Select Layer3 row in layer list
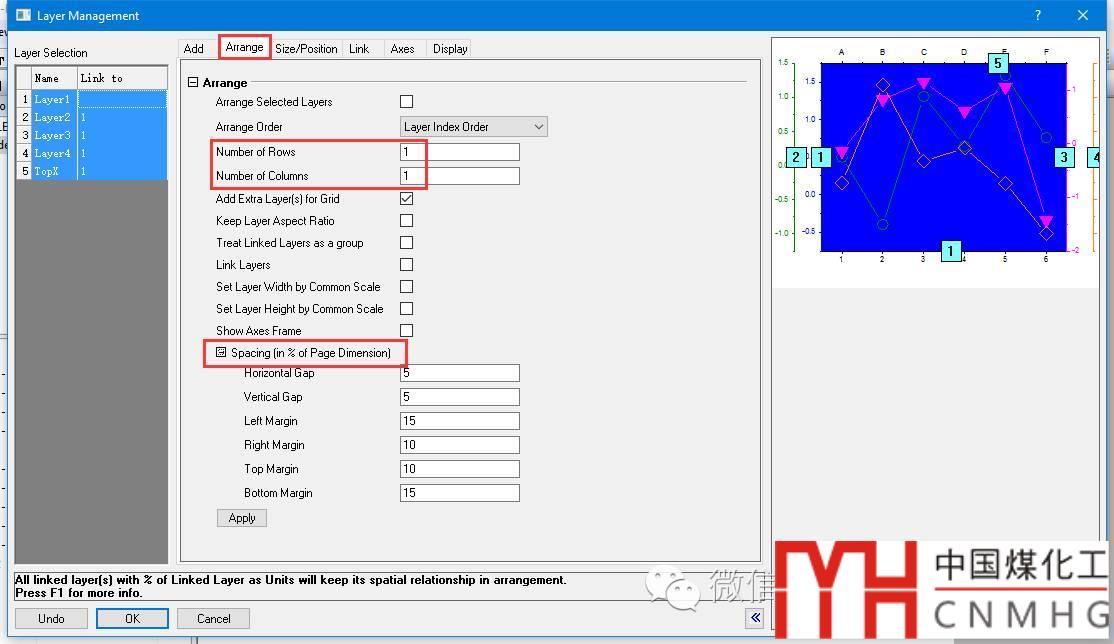 [92, 135]
